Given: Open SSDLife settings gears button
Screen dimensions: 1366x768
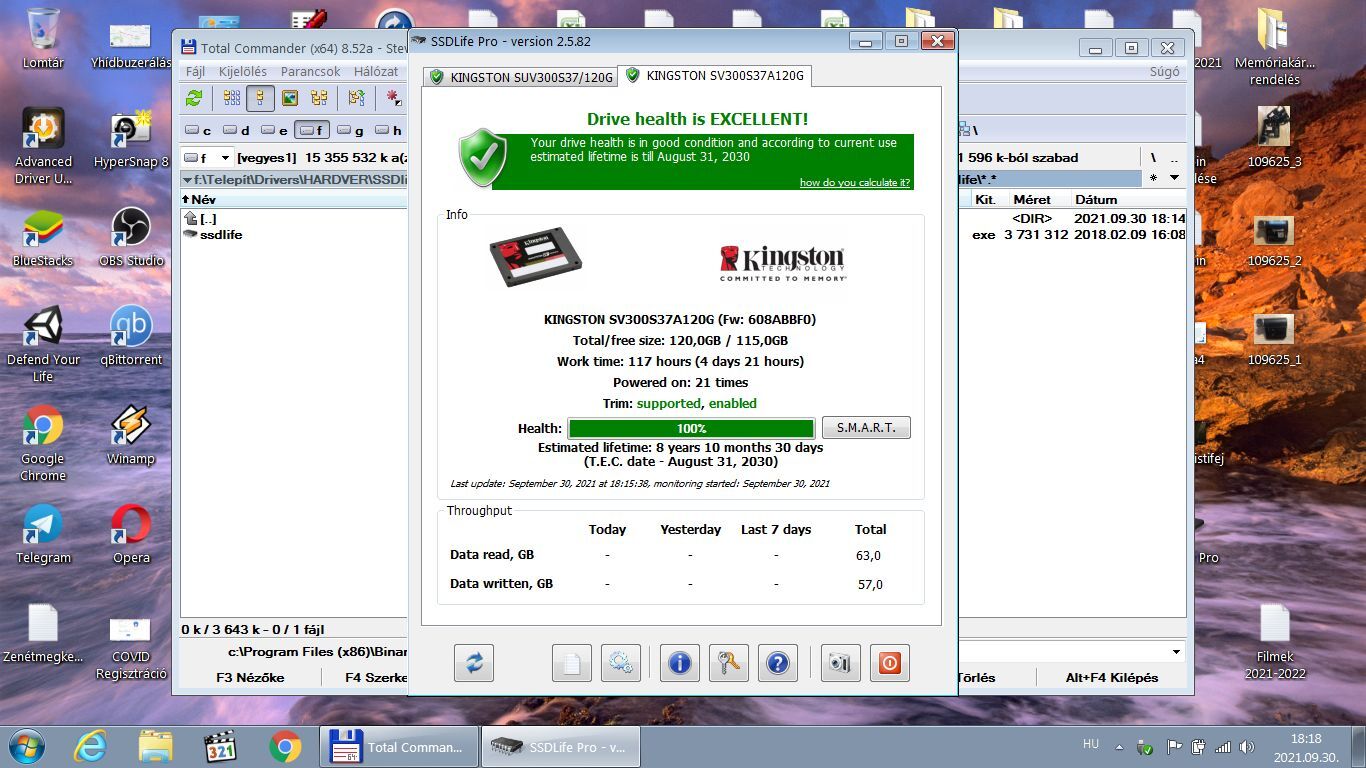Looking at the screenshot, I should (x=621, y=663).
